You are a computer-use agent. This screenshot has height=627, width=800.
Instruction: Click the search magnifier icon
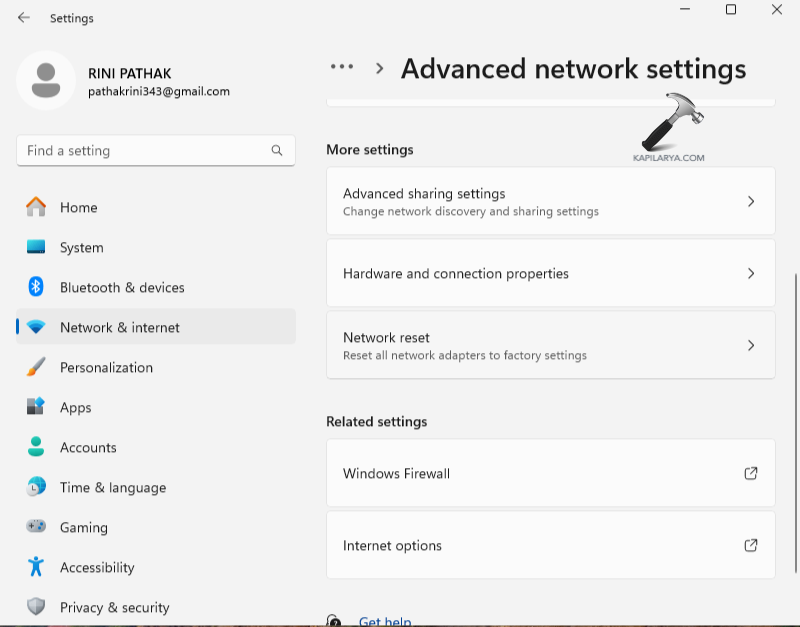point(277,151)
